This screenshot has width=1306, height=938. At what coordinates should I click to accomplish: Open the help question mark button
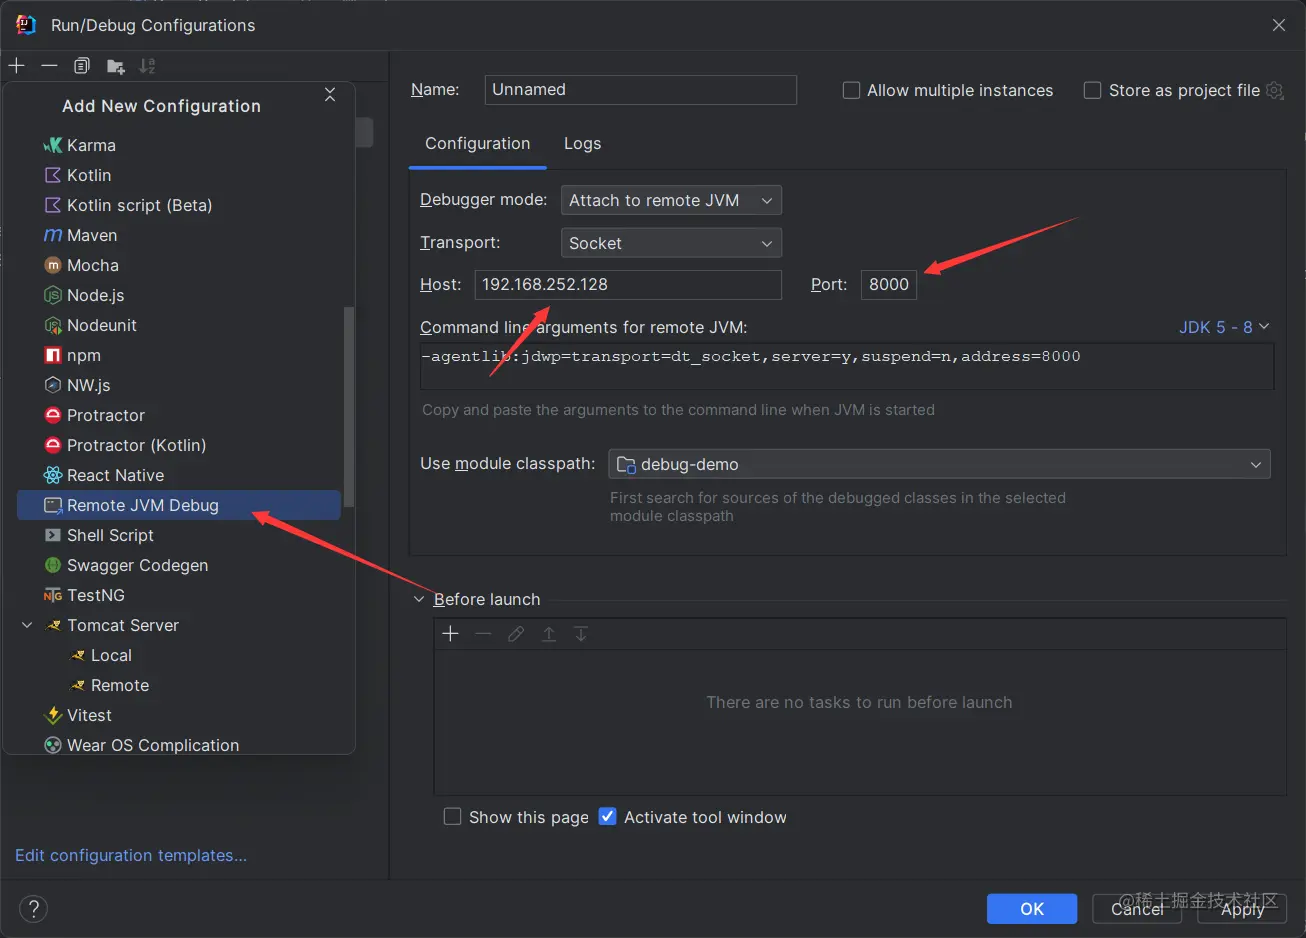(x=33, y=908)
